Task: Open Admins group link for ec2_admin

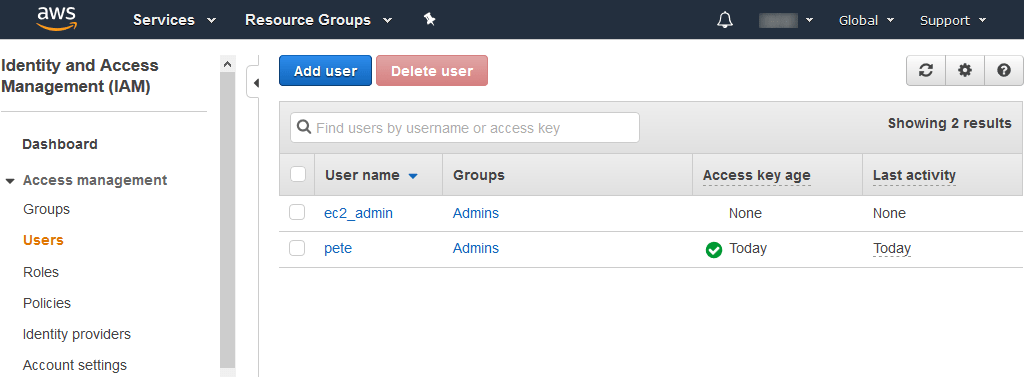Action: (476, 213)
